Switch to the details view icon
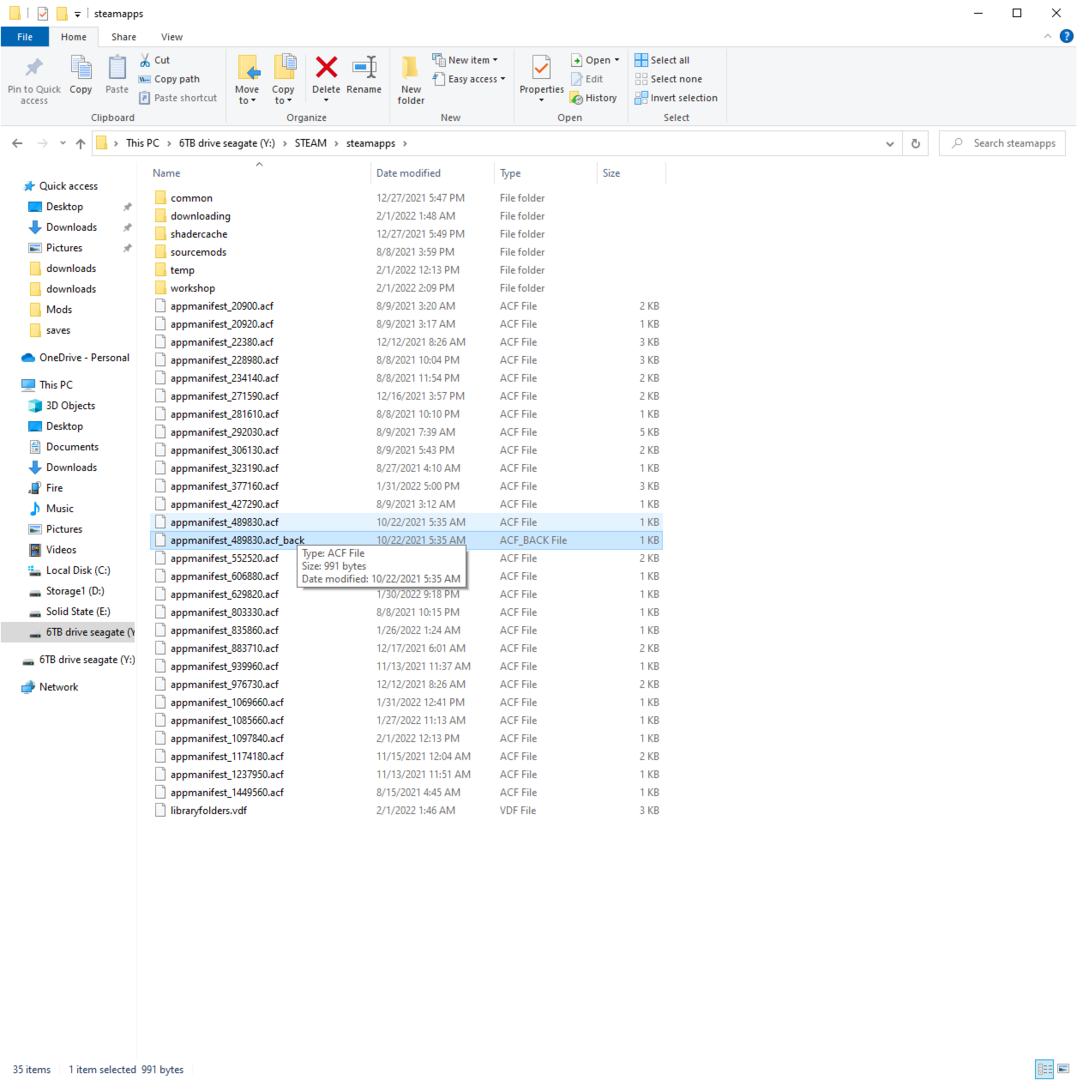Screen dimensions: 1077x1080 coord(1045,1069)
